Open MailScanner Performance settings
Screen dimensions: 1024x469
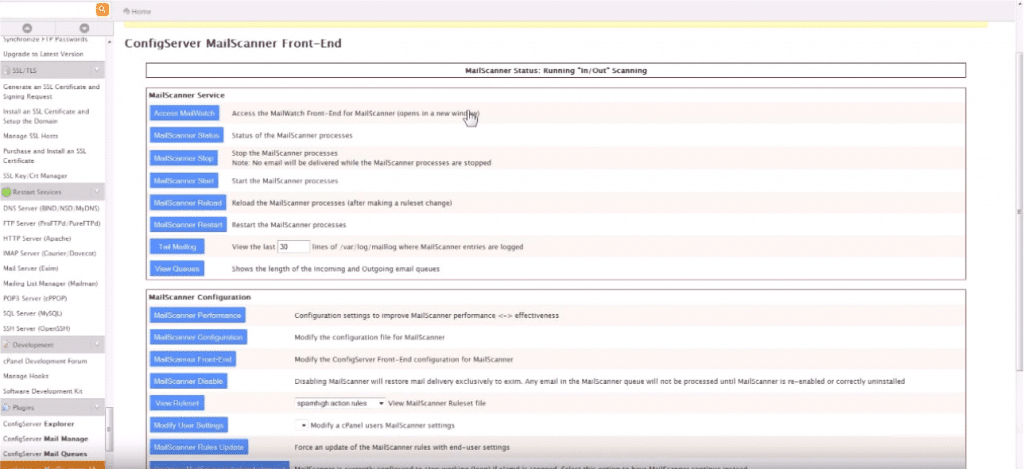click(197, 315)
